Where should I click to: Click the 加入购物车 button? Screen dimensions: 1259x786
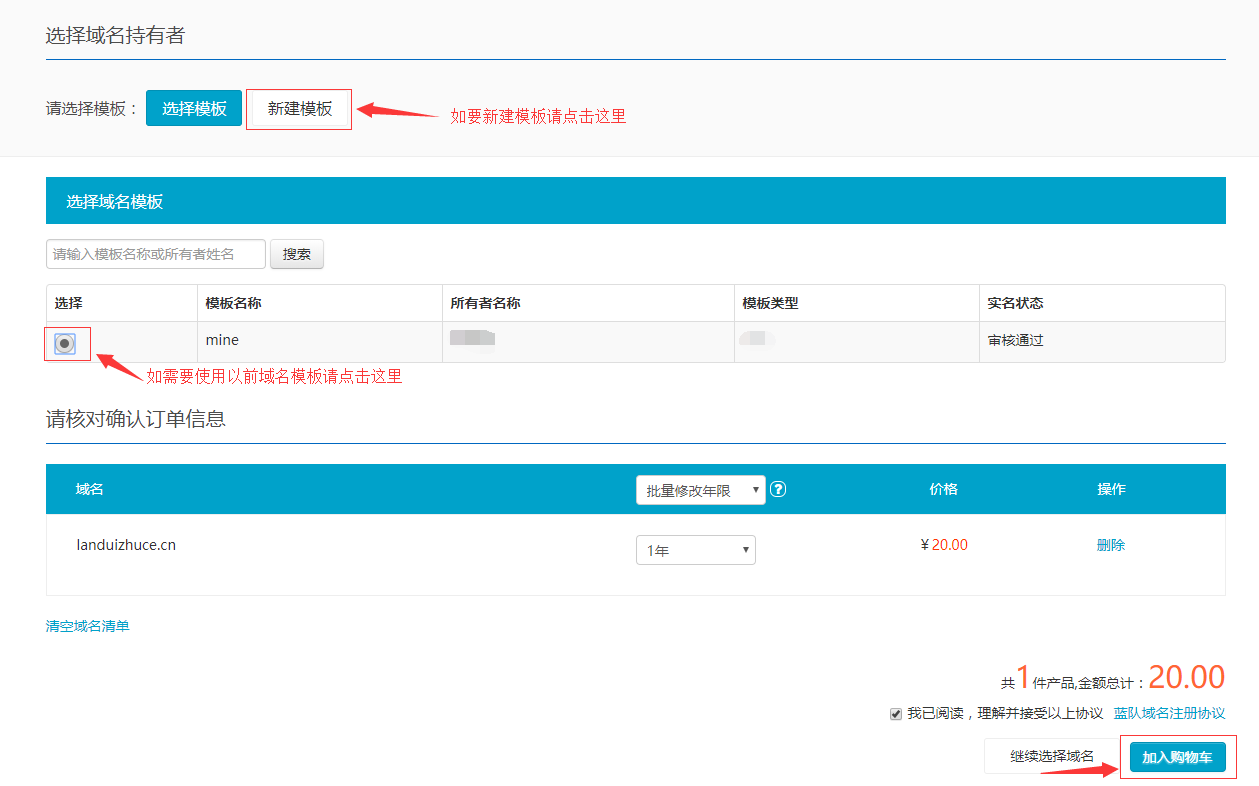tap(1177, 757)
